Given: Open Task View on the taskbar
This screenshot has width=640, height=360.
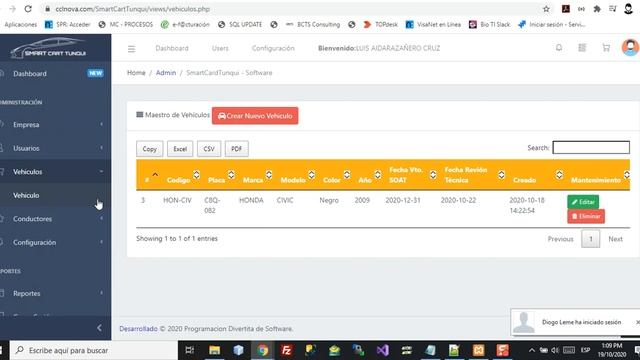Looking at the screenshot, I should click(190, 350).
